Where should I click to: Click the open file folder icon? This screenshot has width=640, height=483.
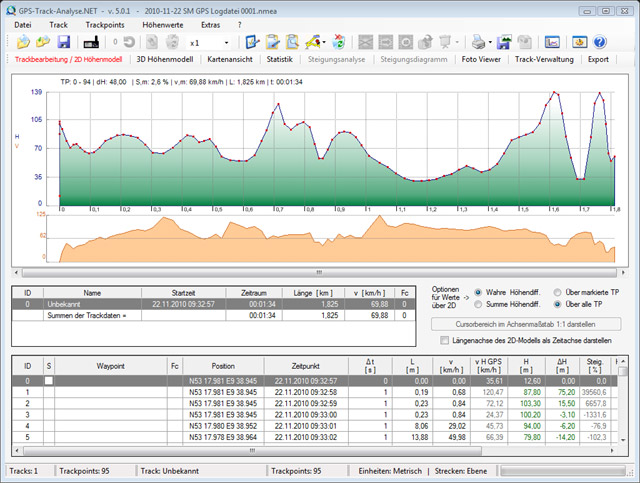click(23, 42)
